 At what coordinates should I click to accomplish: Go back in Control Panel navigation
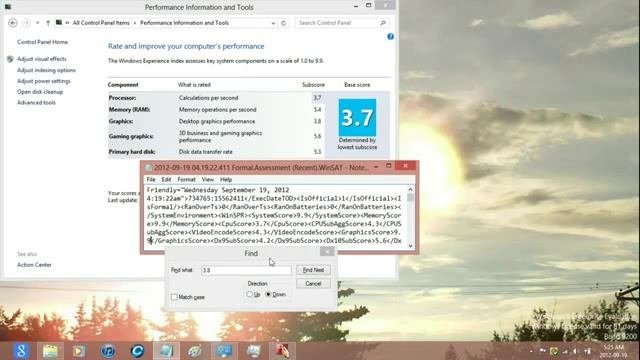13,23
